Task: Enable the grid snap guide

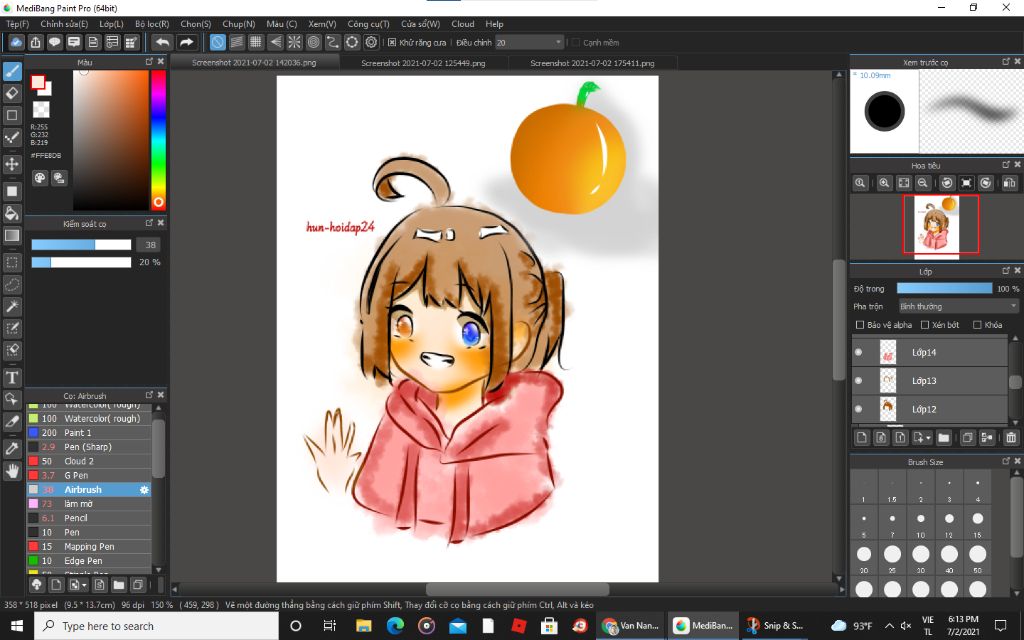Action: [x=256, y=42]
